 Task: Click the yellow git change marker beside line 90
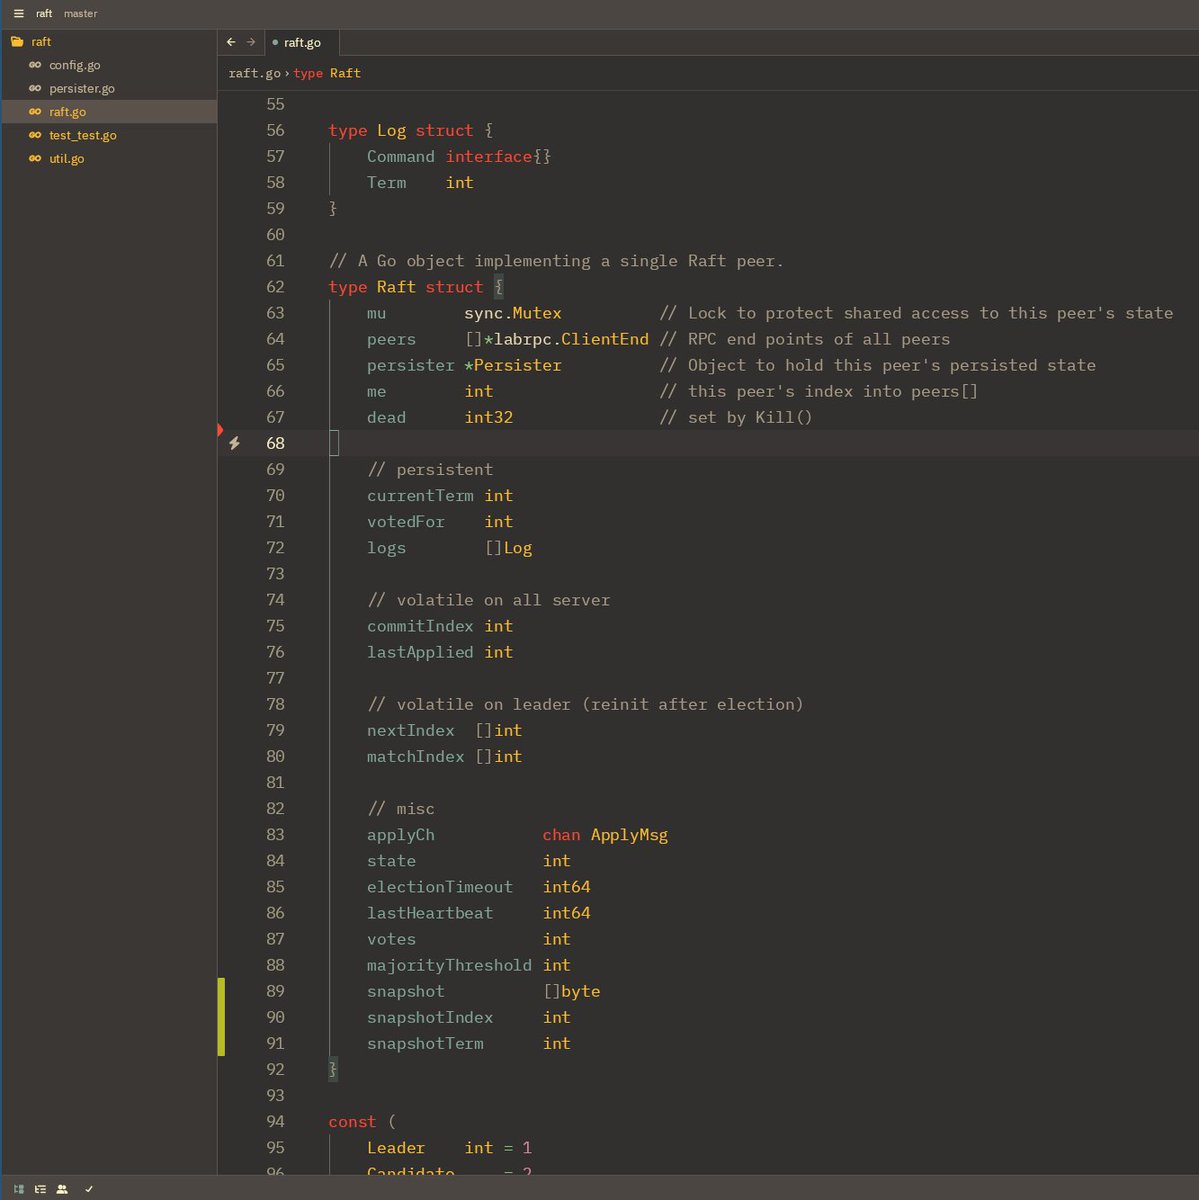click(x=221, y=1017)
